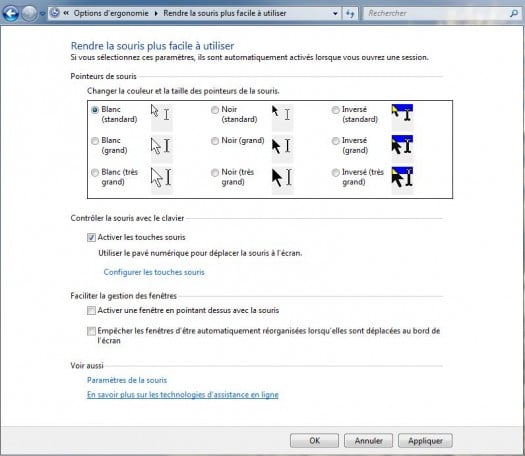
Task: Enable 'Activer une fenêtre en pointant dessus'
Action: tap(91, 311)
